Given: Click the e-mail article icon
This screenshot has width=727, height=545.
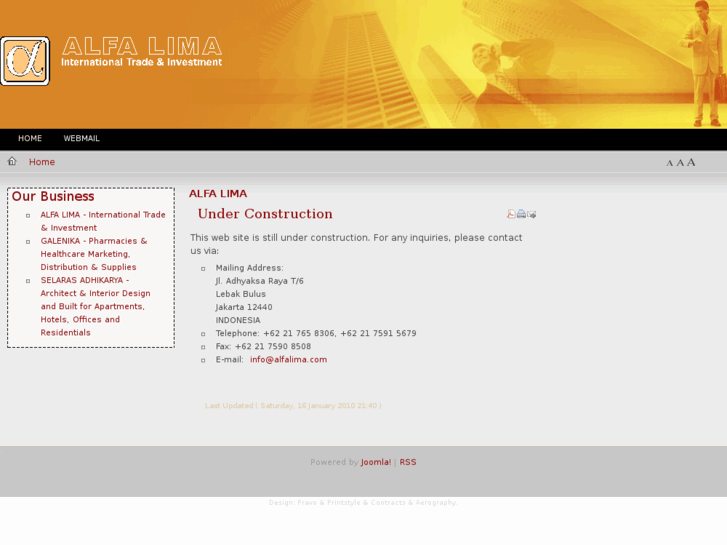Looking at the screenshot, I should point(531,214).
